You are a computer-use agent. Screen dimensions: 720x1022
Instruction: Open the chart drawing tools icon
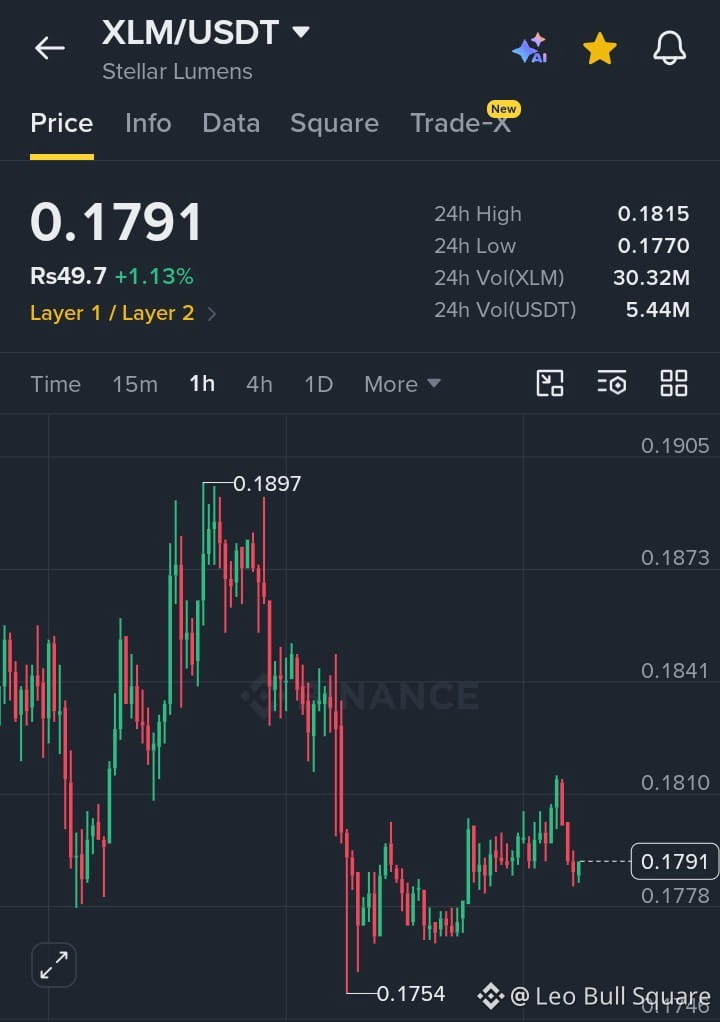pyautogui.click(x=550, y=383)
